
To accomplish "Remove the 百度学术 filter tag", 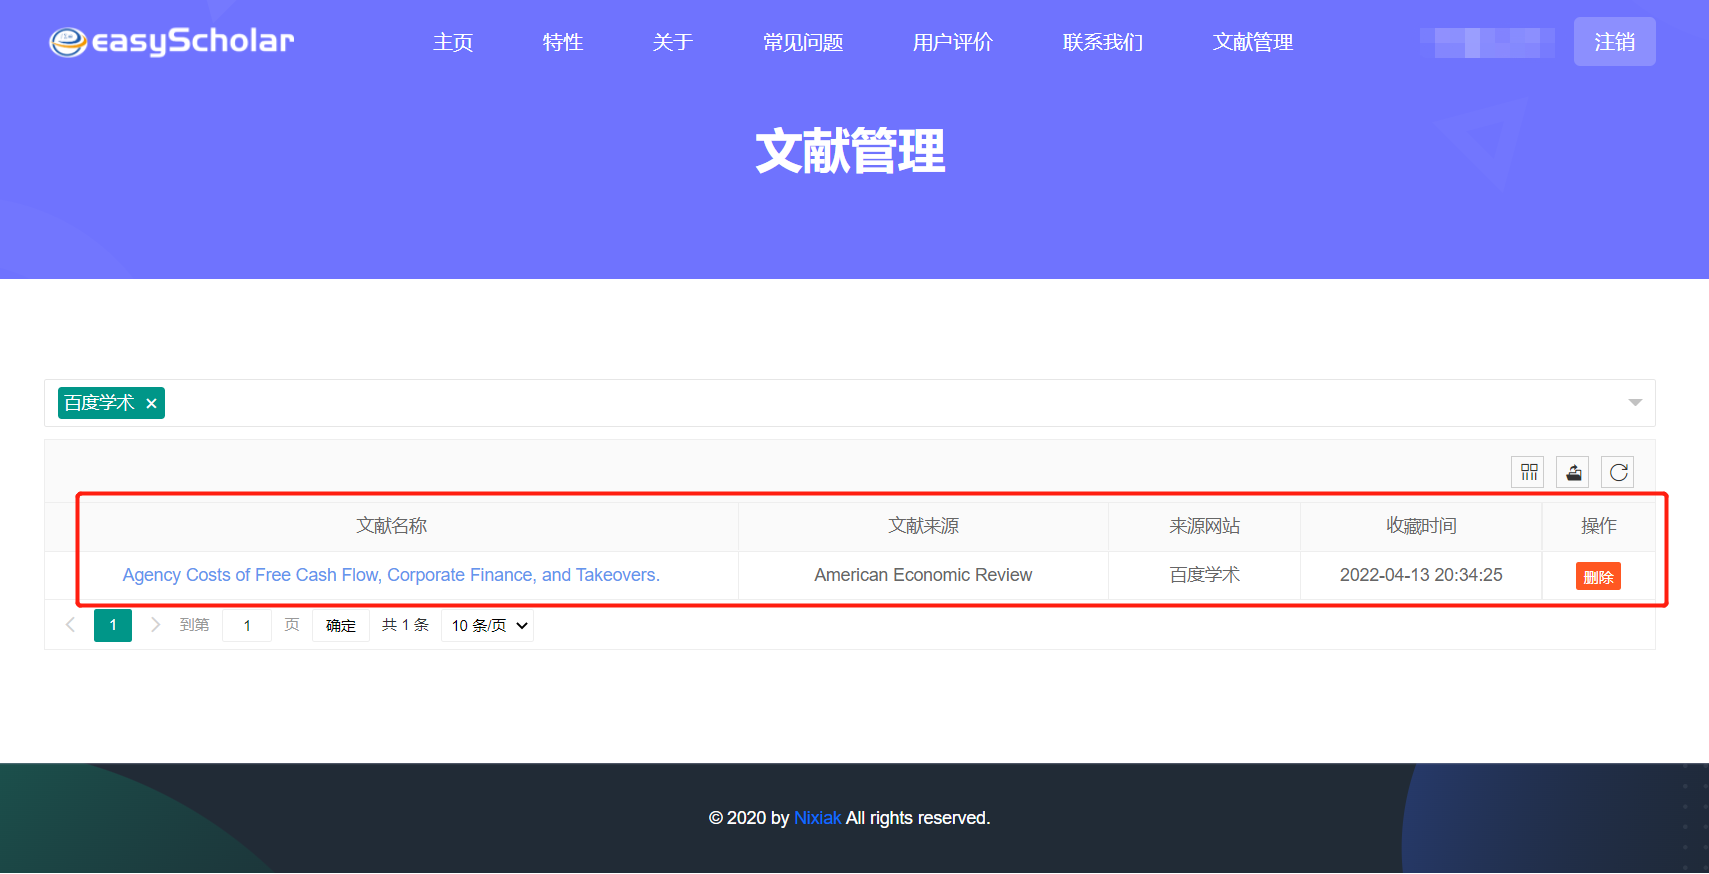I will click(x=151, y=403).
